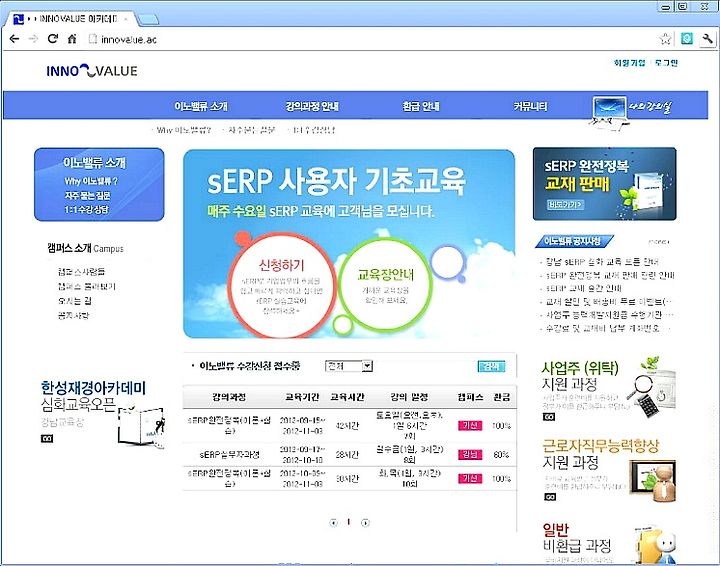Click the page number 1 in pagination

(x=349, y=522)
